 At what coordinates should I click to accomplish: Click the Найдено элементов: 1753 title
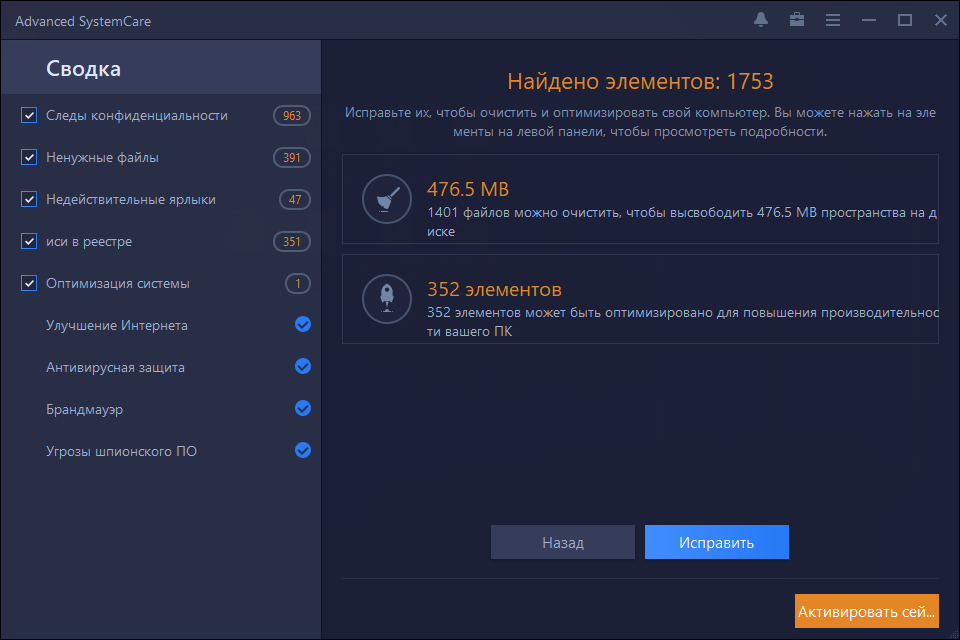tap(640, 81)
